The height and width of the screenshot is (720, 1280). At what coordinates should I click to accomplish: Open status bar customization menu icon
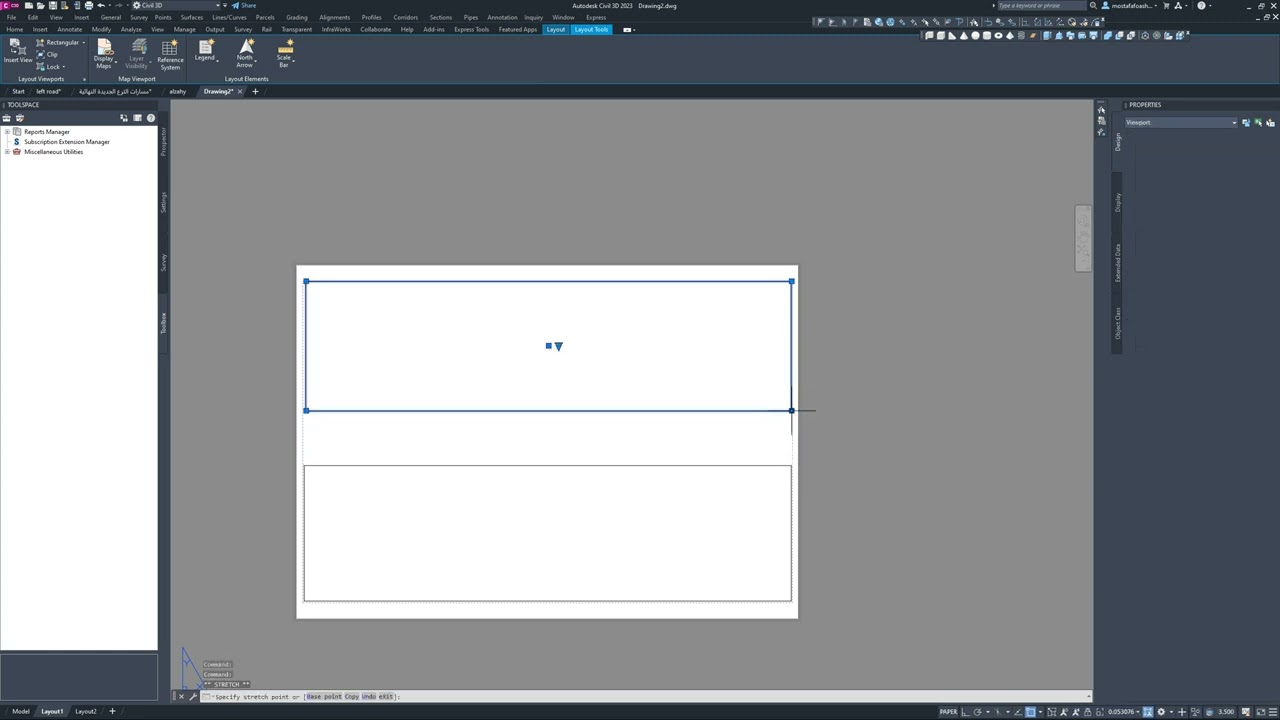pos(1273,712)
